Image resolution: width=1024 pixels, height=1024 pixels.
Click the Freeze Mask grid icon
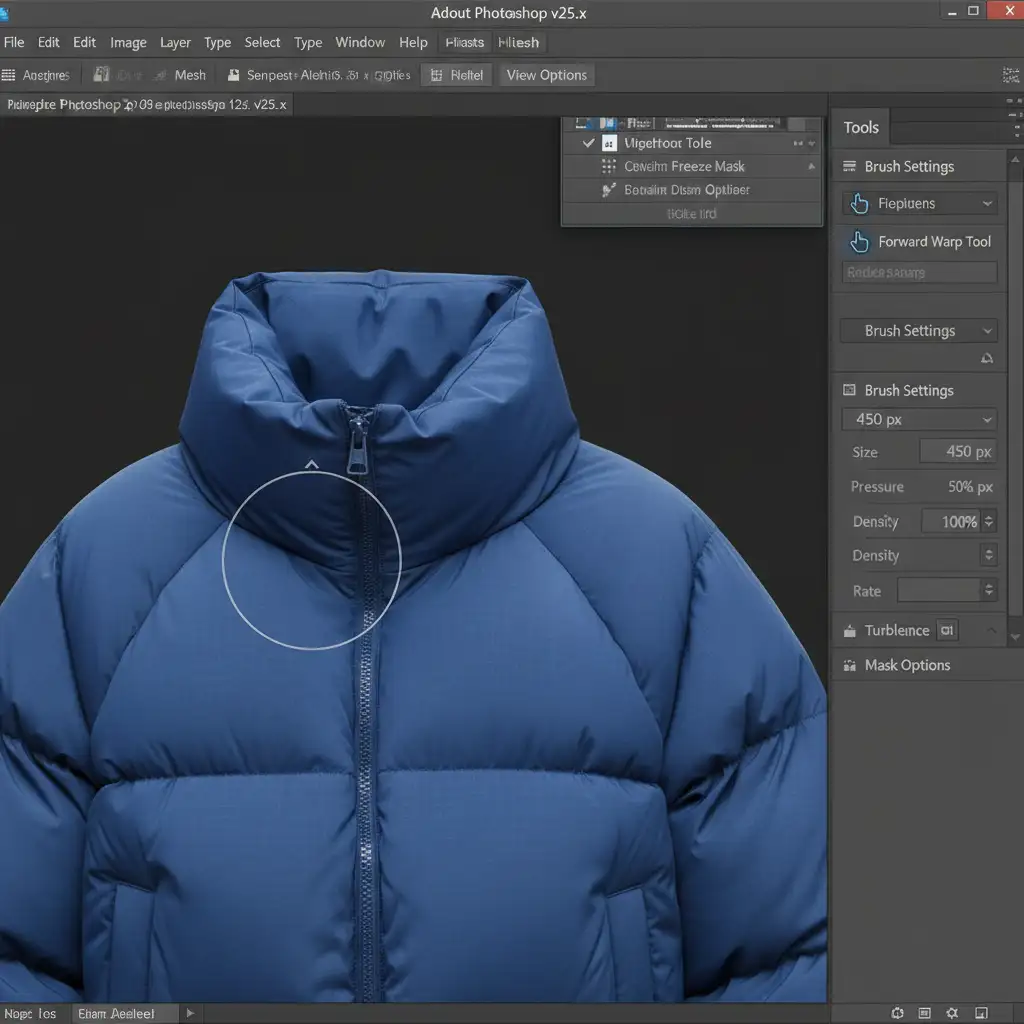[x=608, y=167]
